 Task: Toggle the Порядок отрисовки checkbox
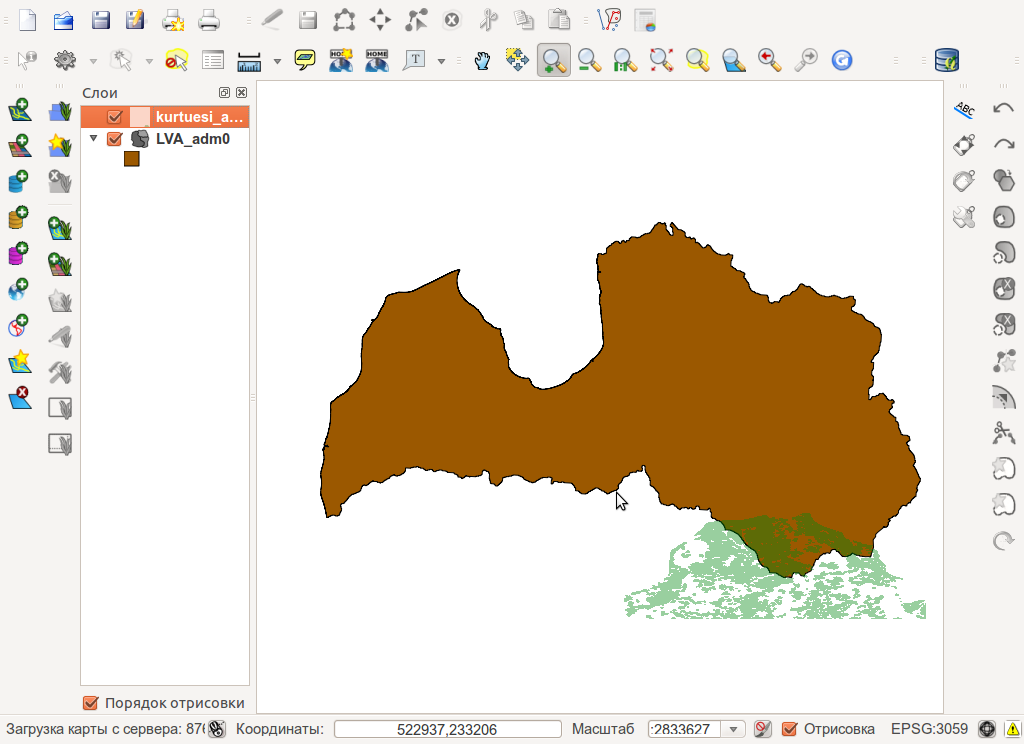91,703
